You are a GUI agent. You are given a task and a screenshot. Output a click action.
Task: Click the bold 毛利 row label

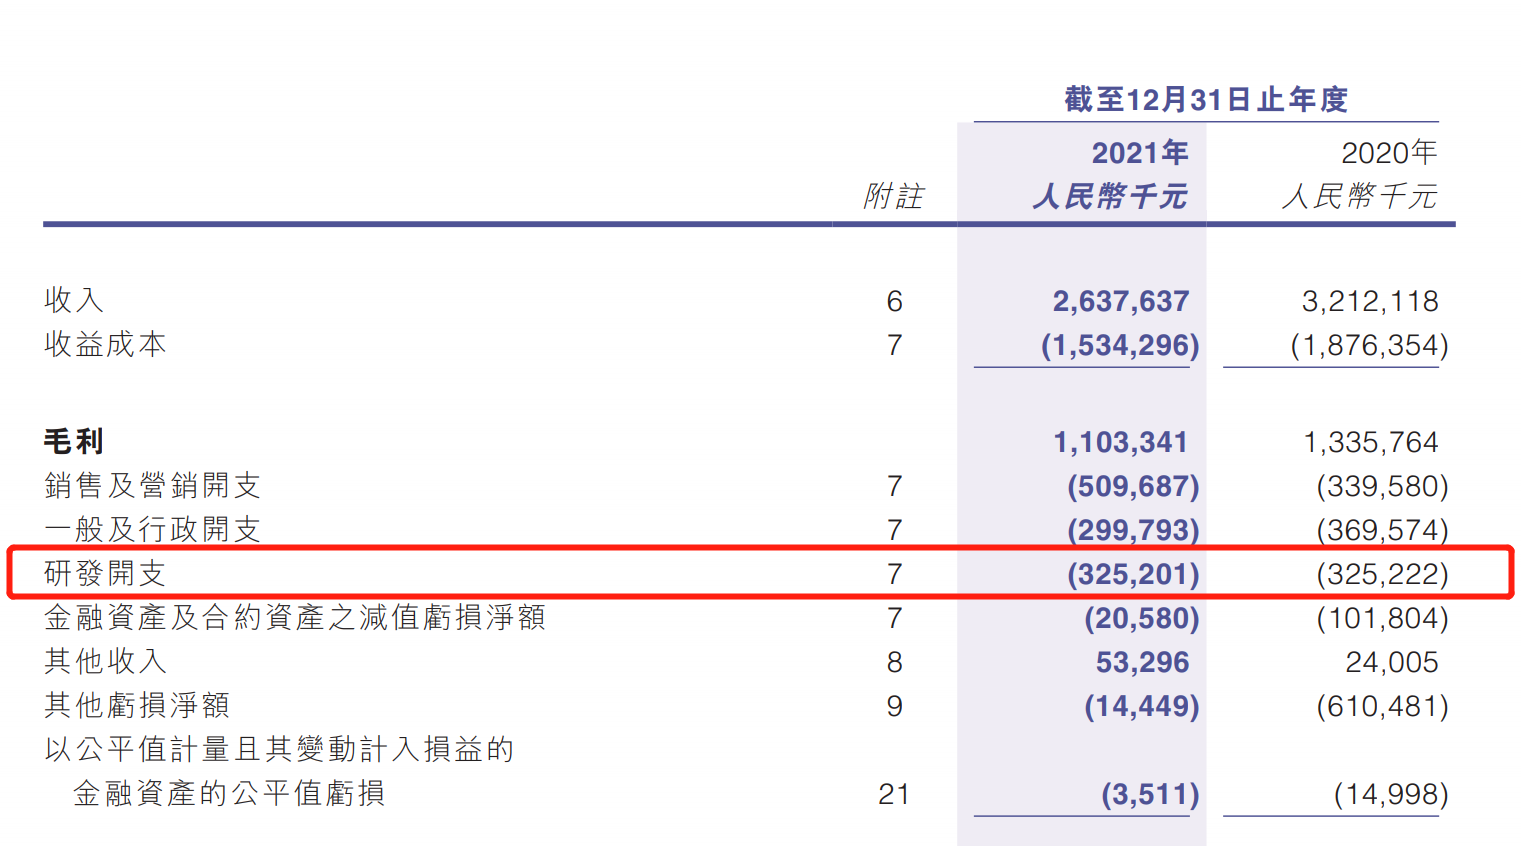click(x=74, y=441)
